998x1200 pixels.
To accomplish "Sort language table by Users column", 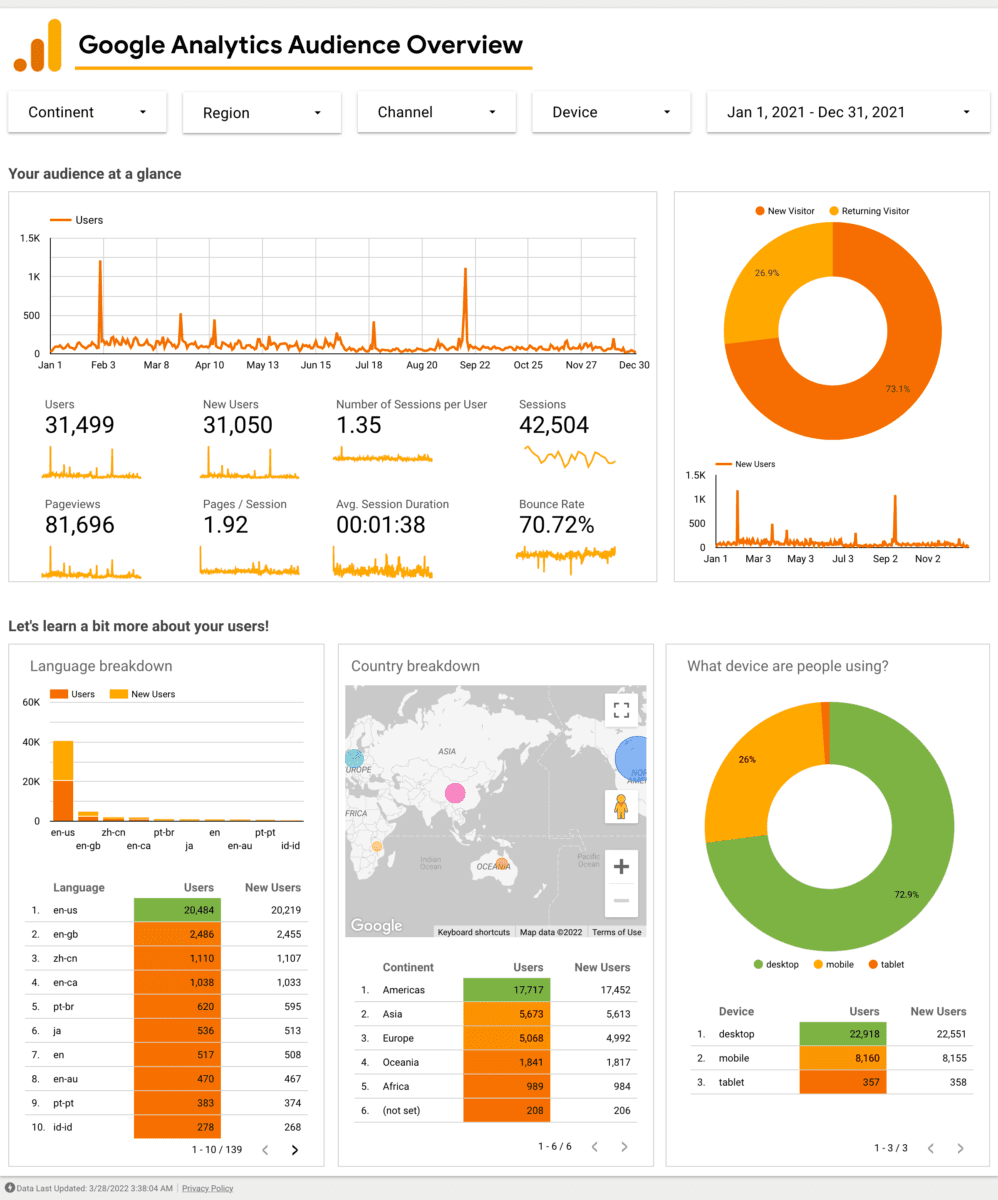I will (199, 887).
